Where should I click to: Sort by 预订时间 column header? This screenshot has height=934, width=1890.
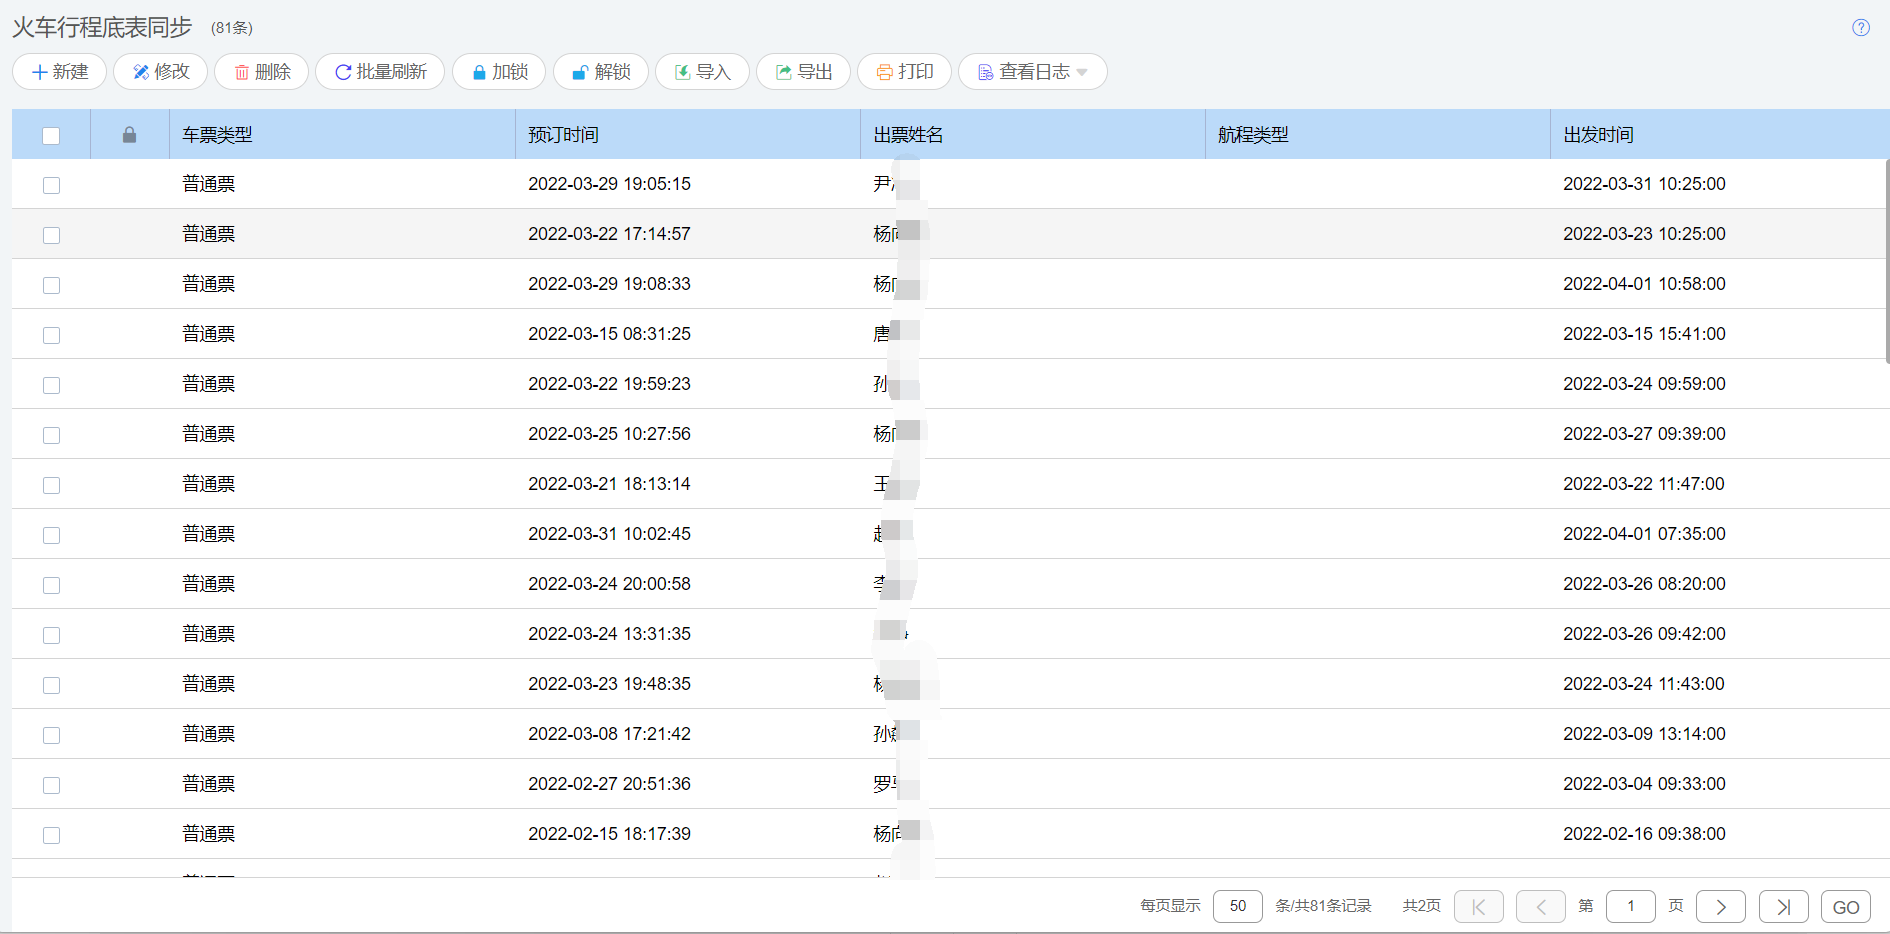(564, 135)
